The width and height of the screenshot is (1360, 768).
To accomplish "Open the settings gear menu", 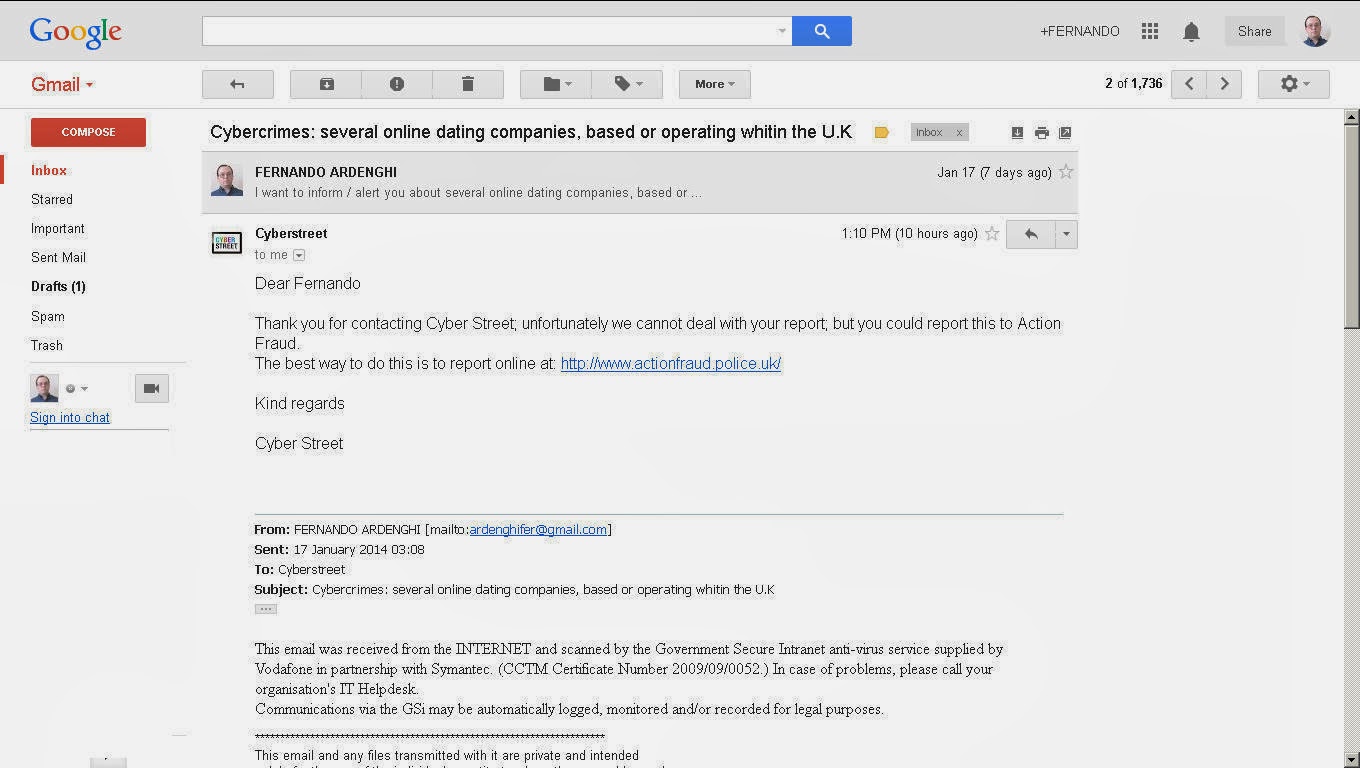I will (1294, 84).
